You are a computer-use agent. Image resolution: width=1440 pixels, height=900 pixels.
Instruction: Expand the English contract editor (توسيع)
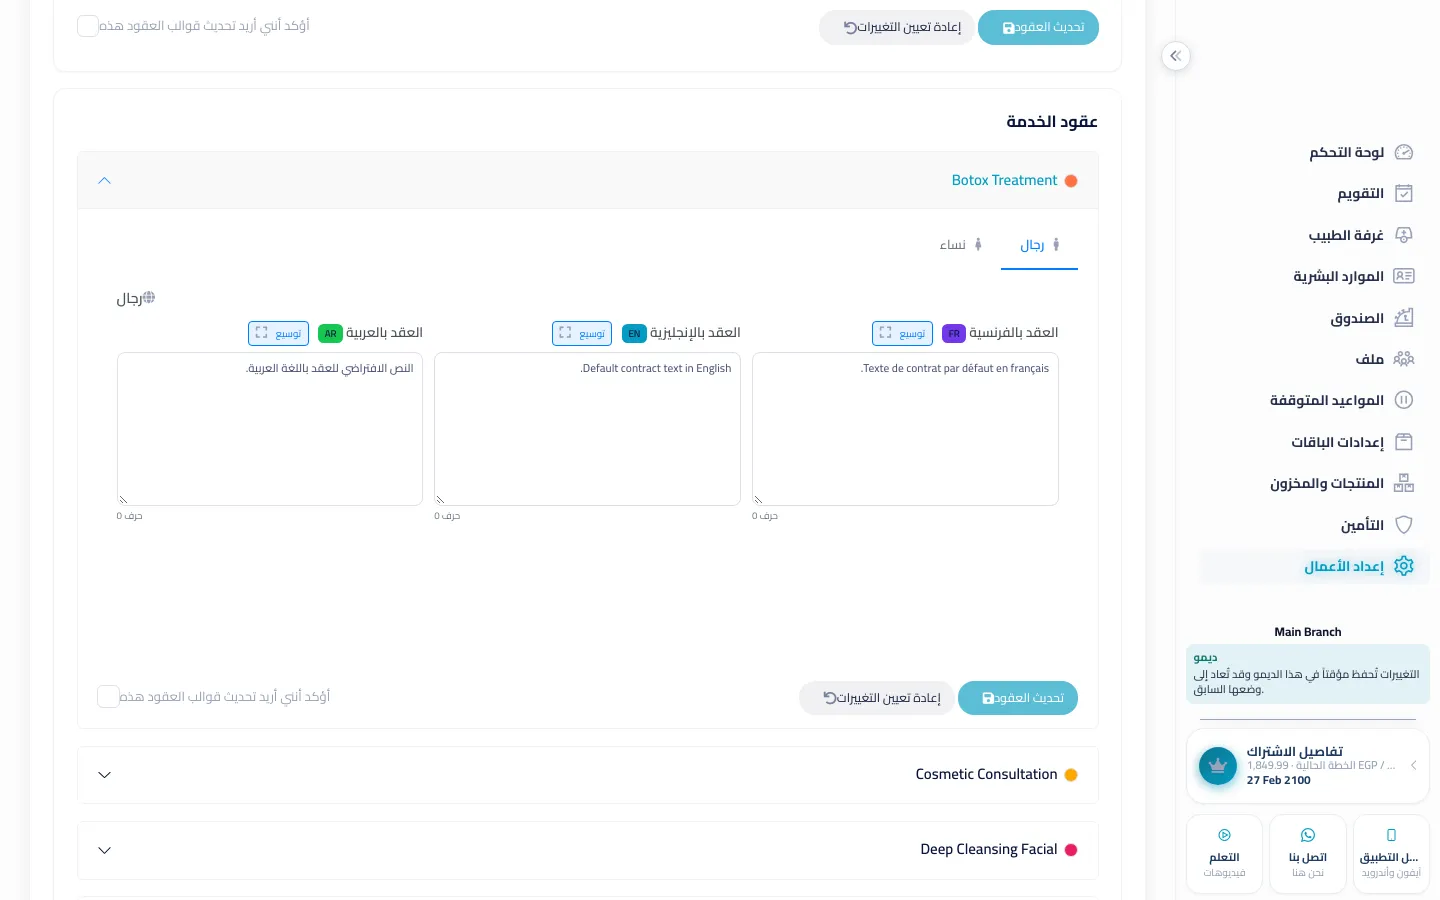pyautogui.click(x=582, y=333)
